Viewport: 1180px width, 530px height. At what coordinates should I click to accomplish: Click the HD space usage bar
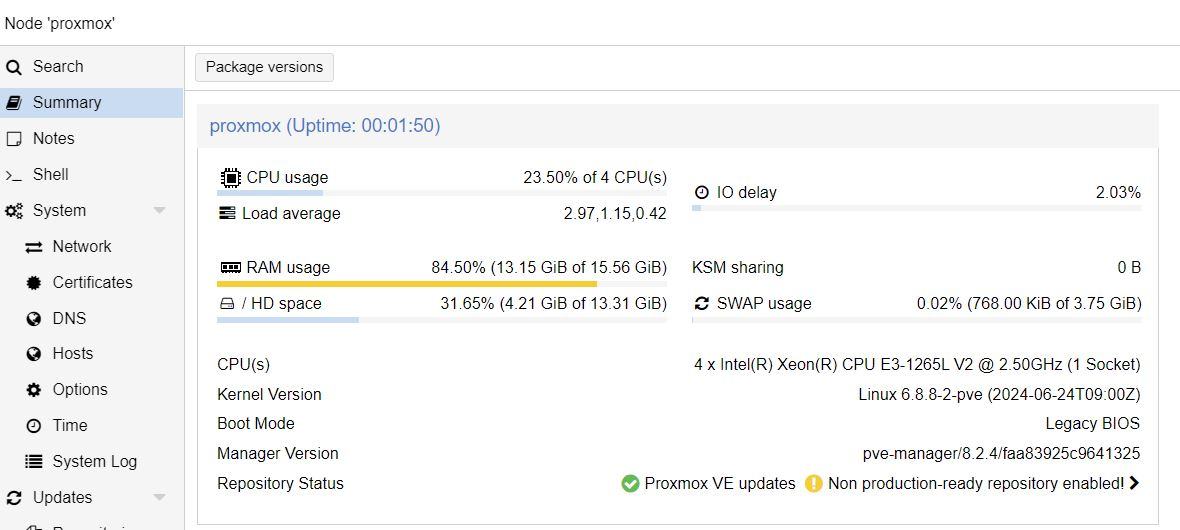click(x=288, y=320)
